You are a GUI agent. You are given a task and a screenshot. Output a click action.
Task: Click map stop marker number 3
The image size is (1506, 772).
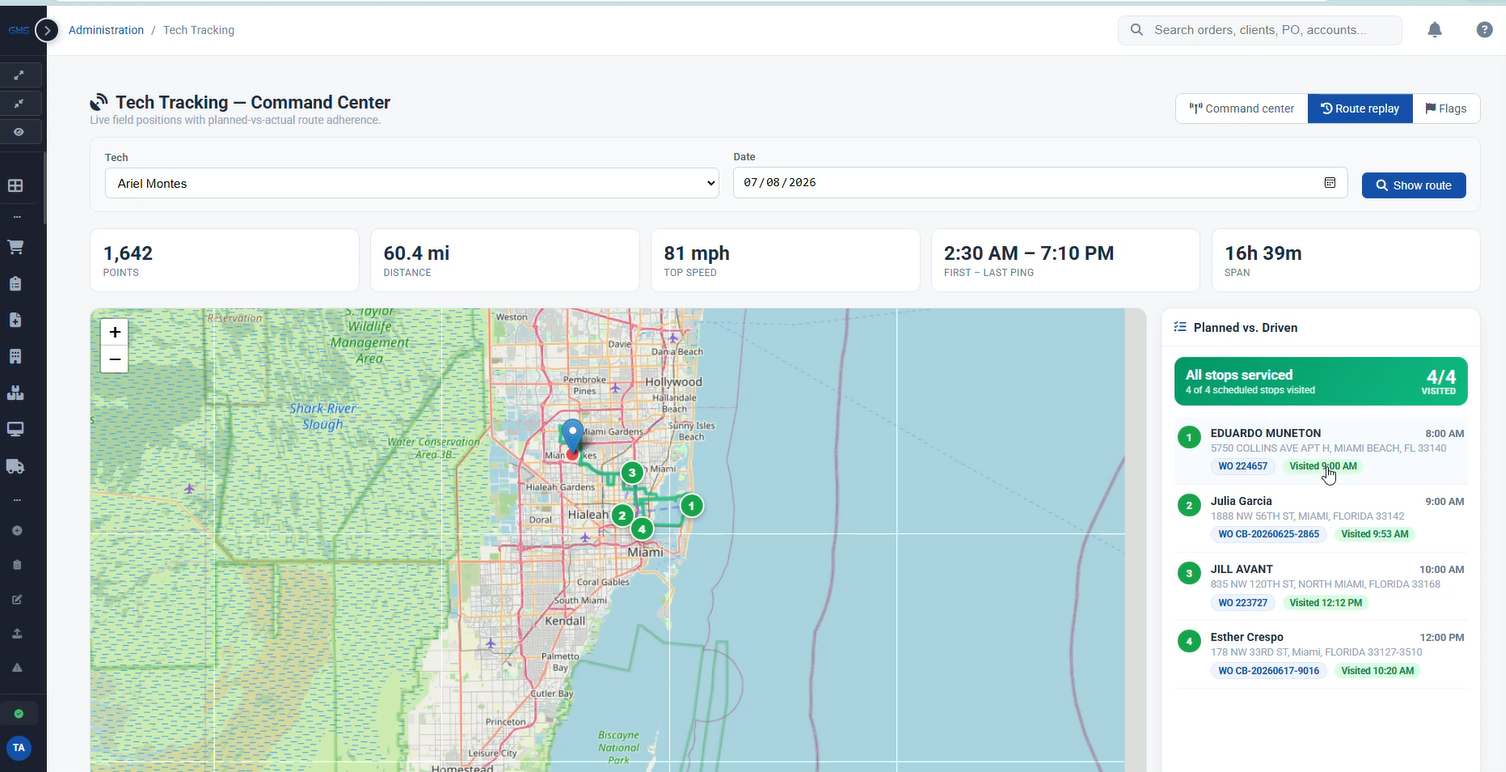631,472
